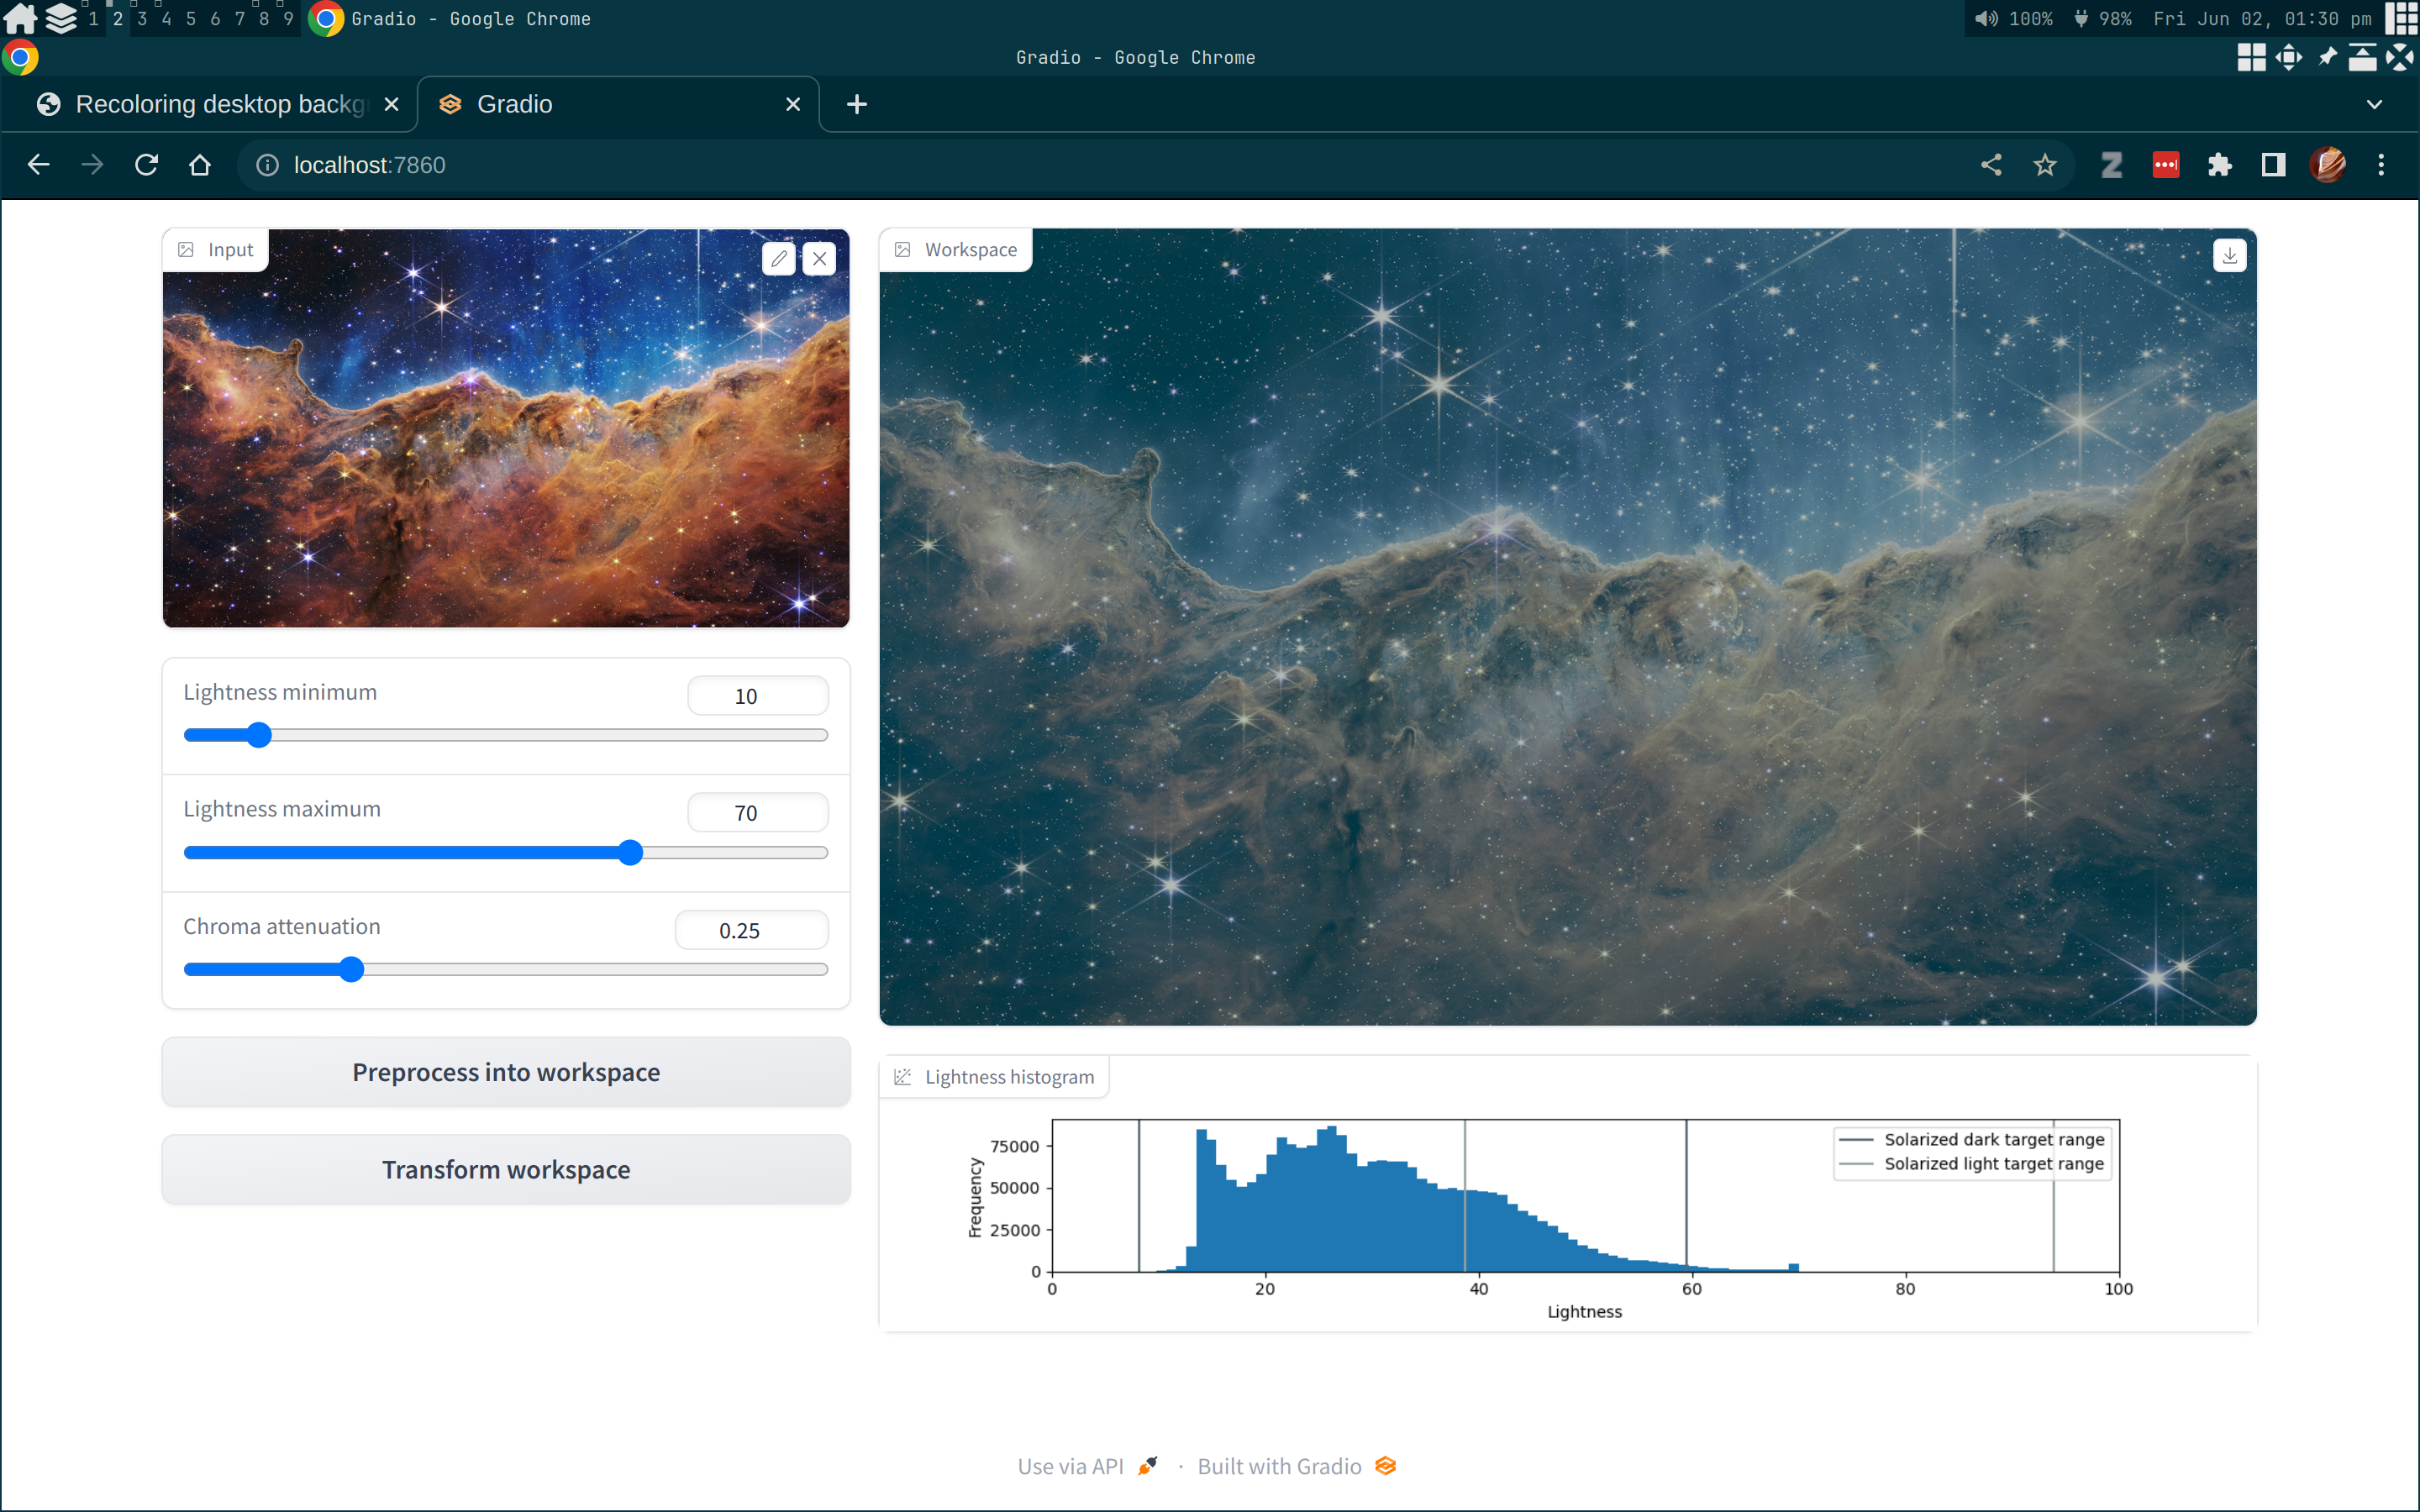Open a new browser tab
Image resolution: width=2420 pixels, height=1512 pixels.
point(856,104)
